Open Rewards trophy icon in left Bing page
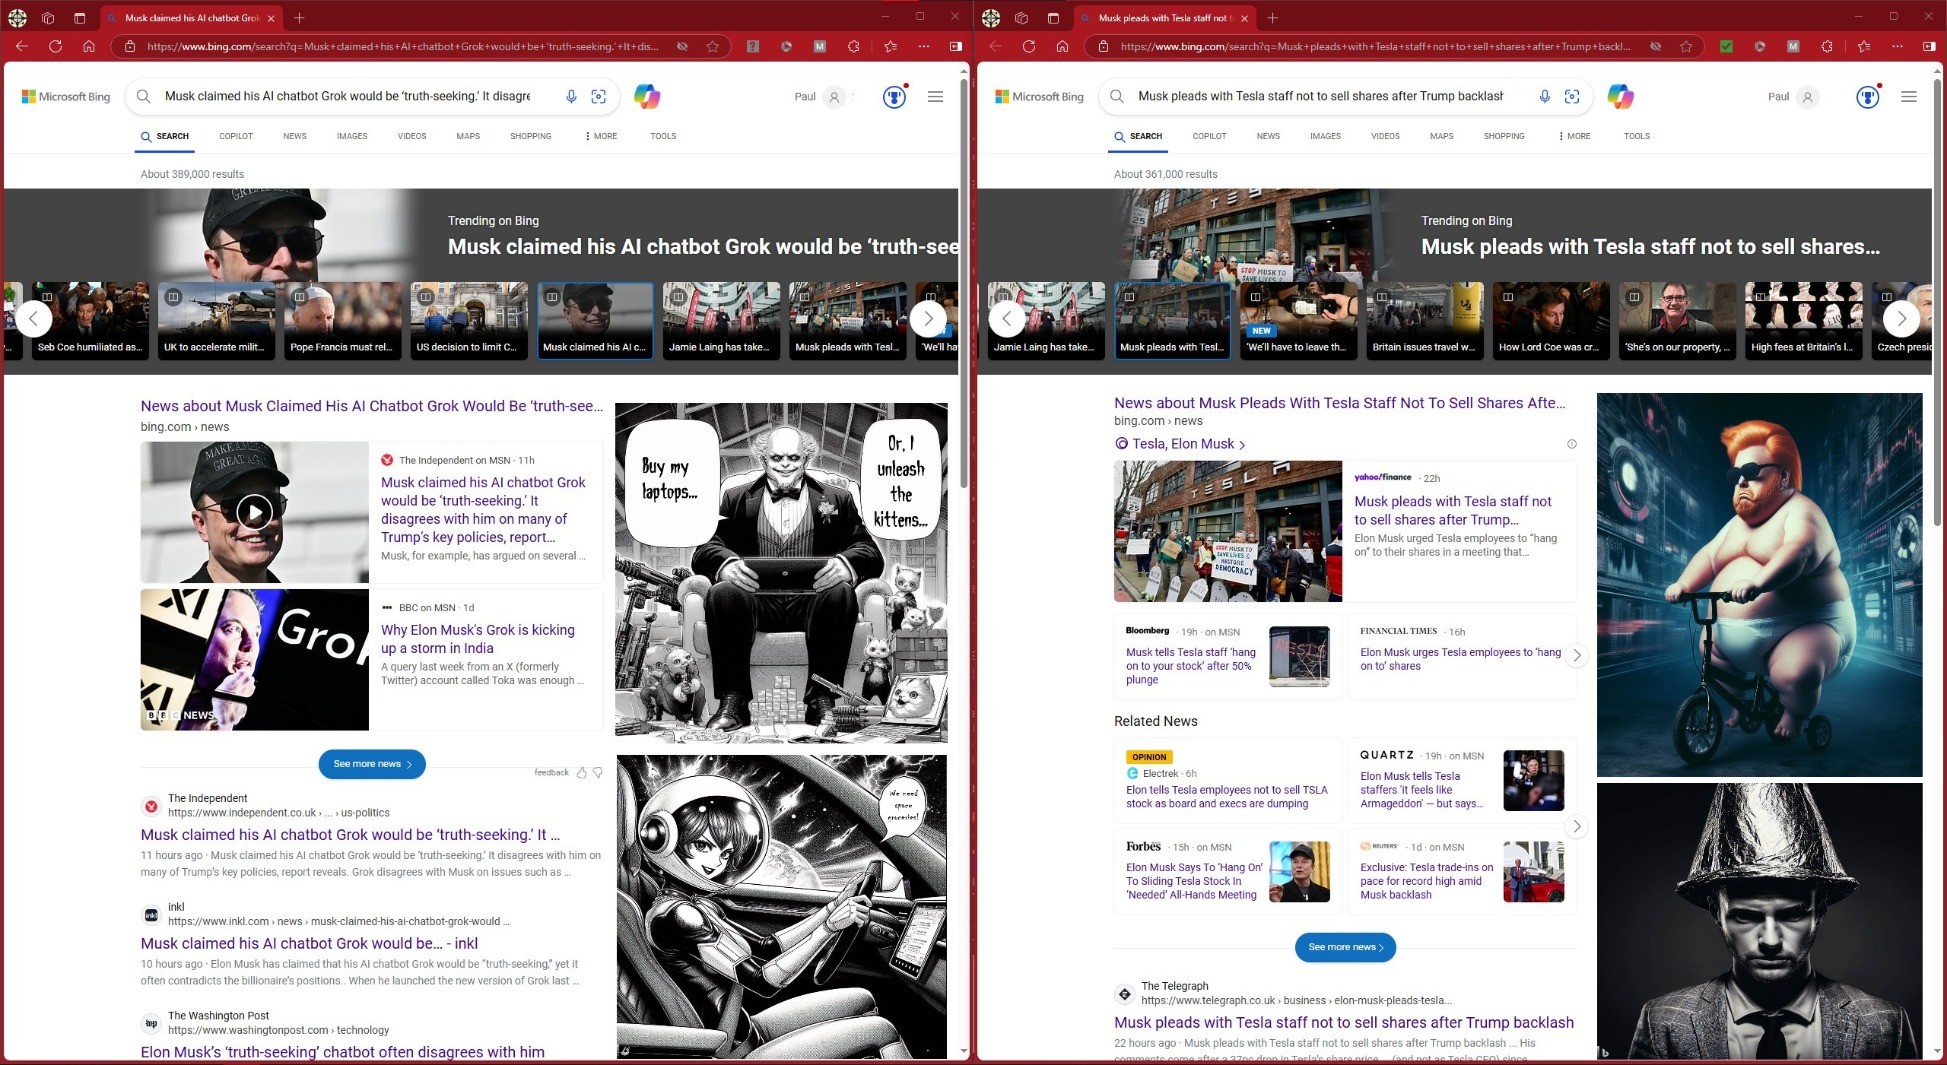Screen dimensions: 1947x1065 pos(894,97)
